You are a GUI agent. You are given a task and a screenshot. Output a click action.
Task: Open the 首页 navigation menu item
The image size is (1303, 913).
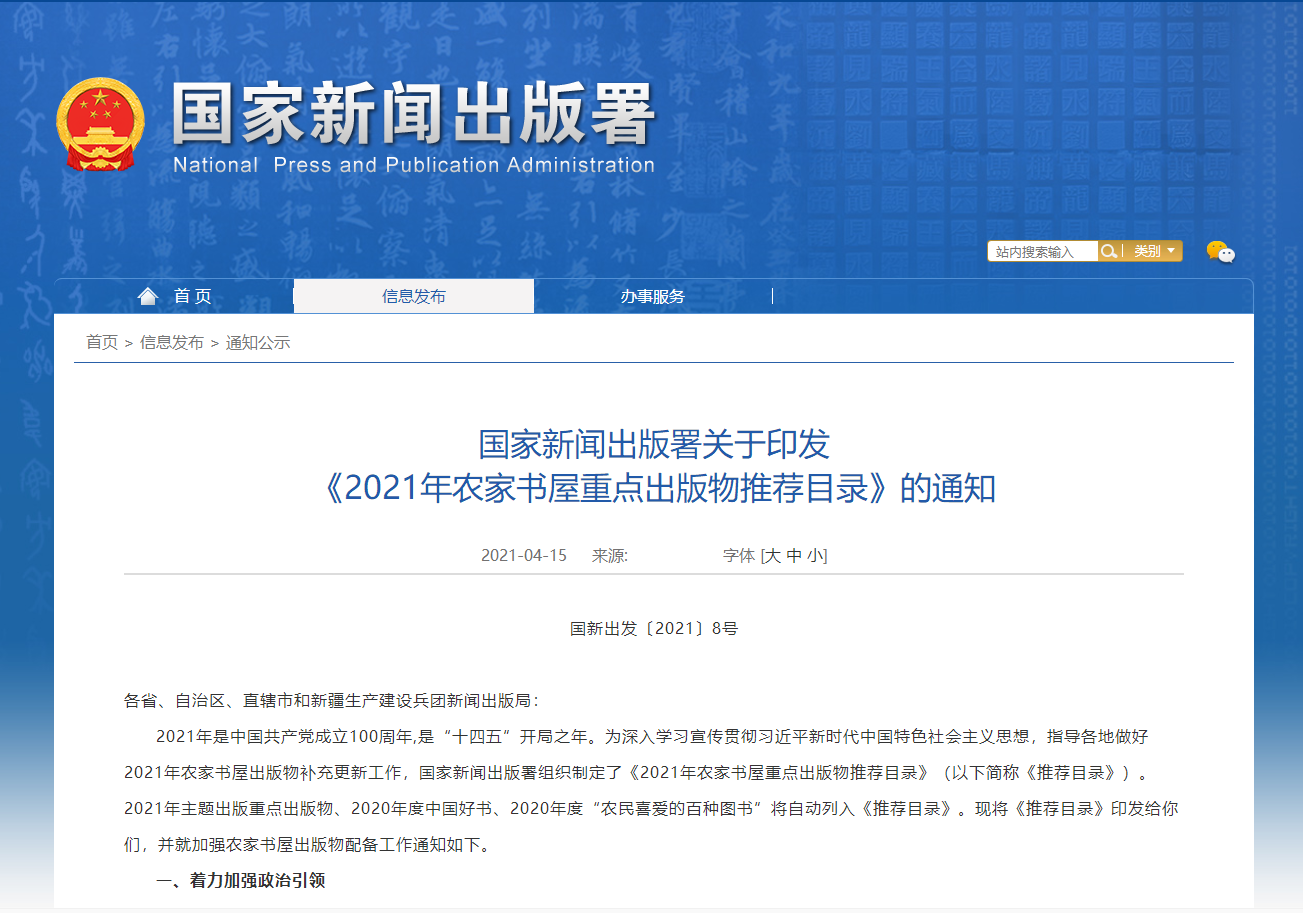click(192, 296)
